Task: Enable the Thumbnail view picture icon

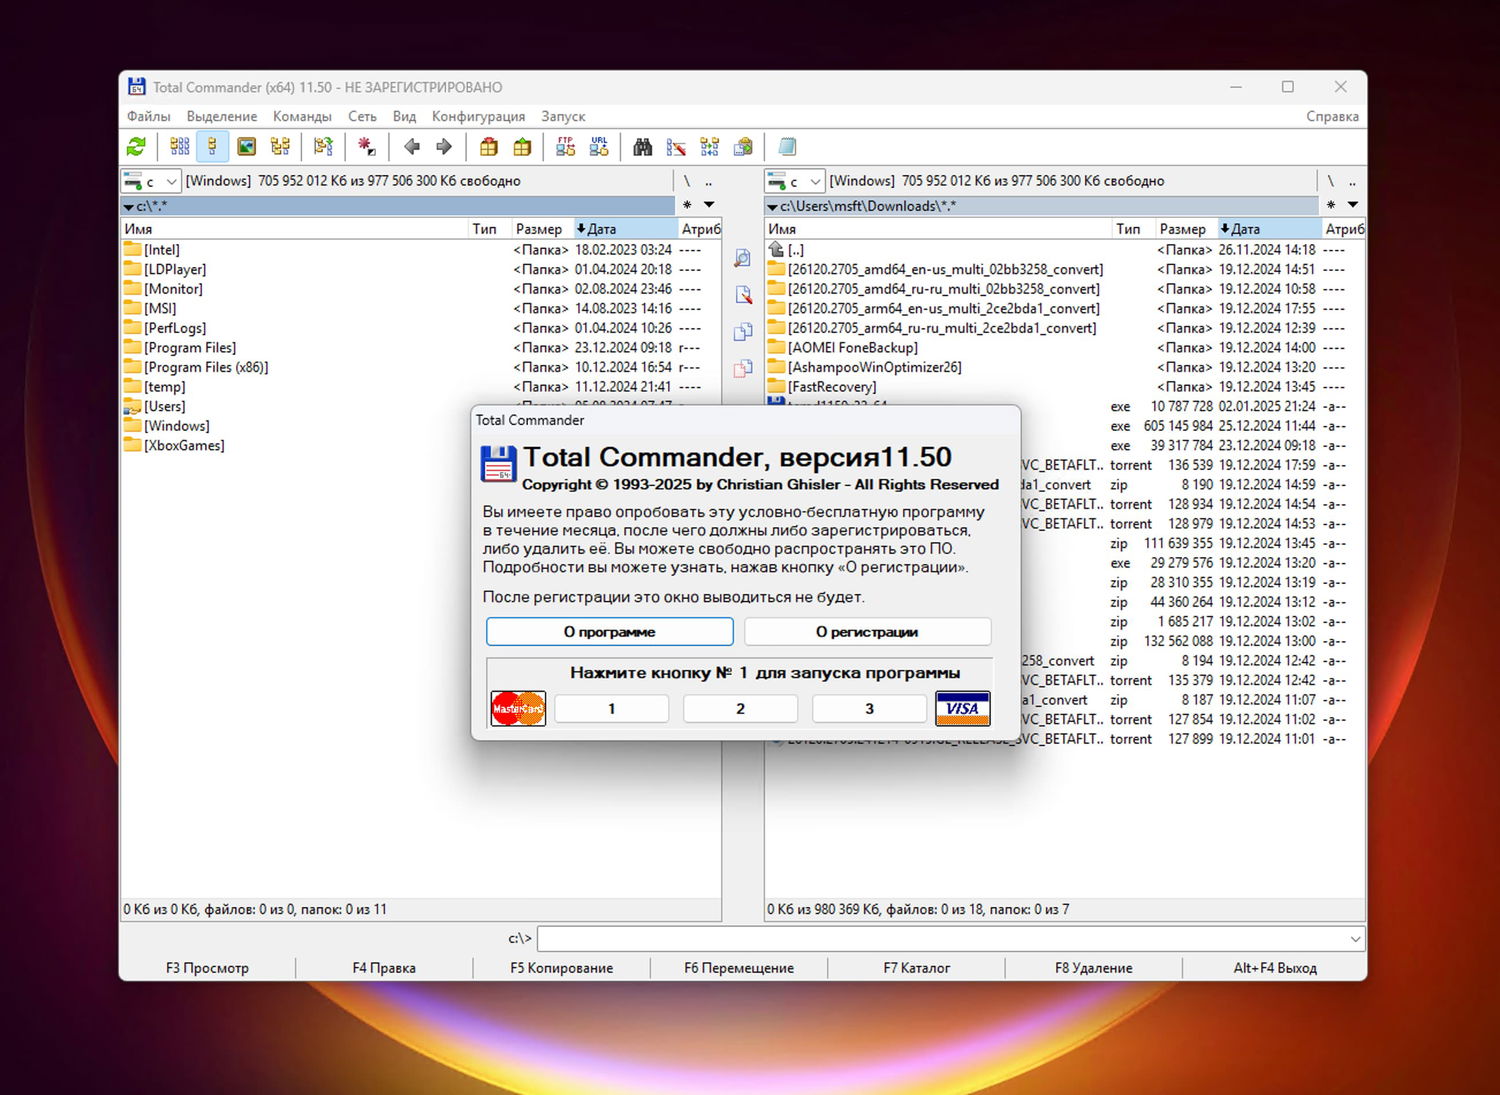Action: (x=246, y=147)
